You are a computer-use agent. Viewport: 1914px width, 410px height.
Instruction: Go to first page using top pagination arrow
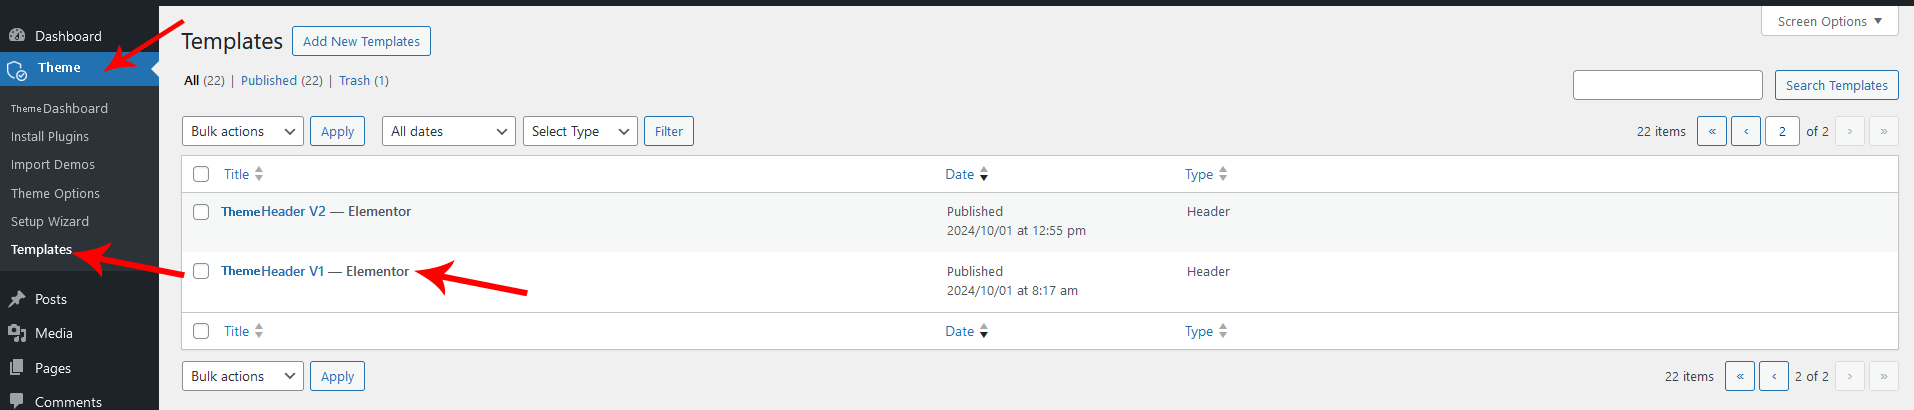1711,131
